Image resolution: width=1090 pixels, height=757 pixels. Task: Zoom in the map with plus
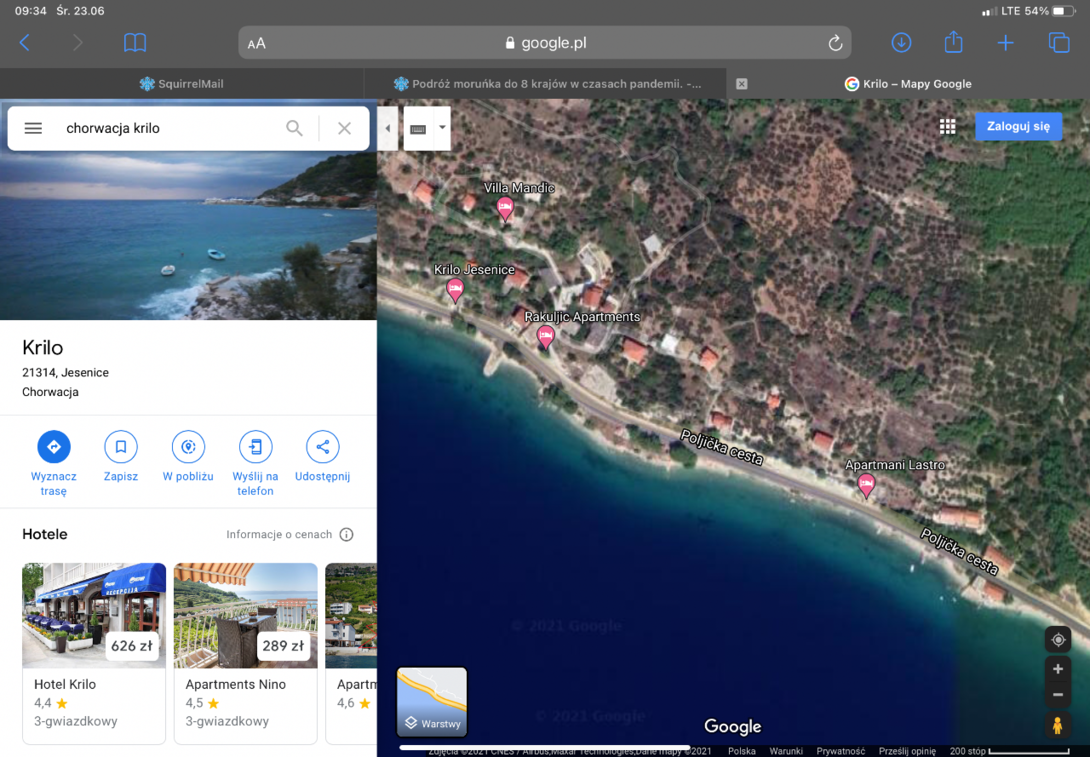pyautogui.click(x=1058, y=669)
